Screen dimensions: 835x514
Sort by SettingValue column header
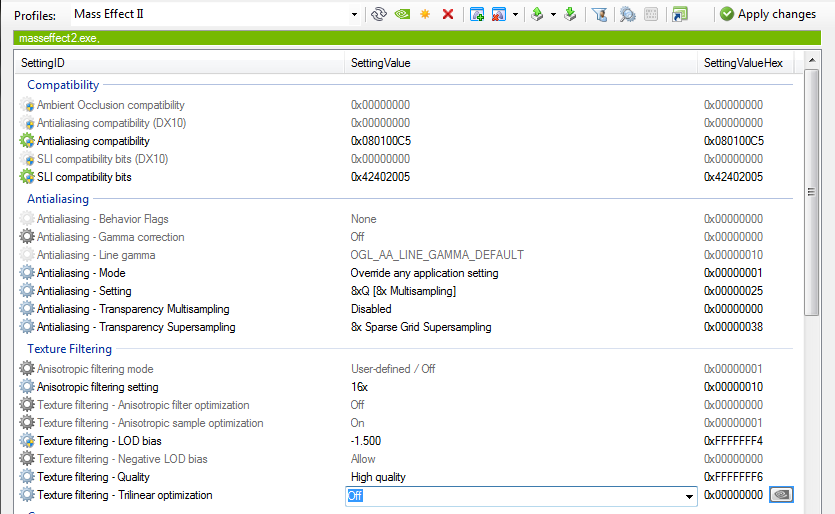521,63
